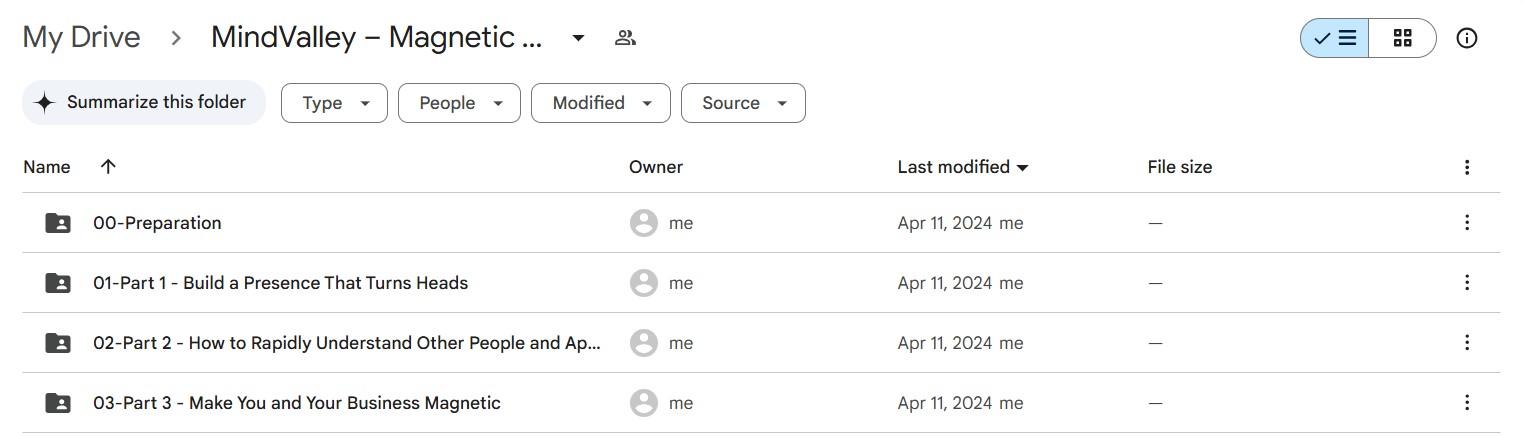The image size is (1523, 436).
Task: Open the Source filter dropdown
Action: 743,103
